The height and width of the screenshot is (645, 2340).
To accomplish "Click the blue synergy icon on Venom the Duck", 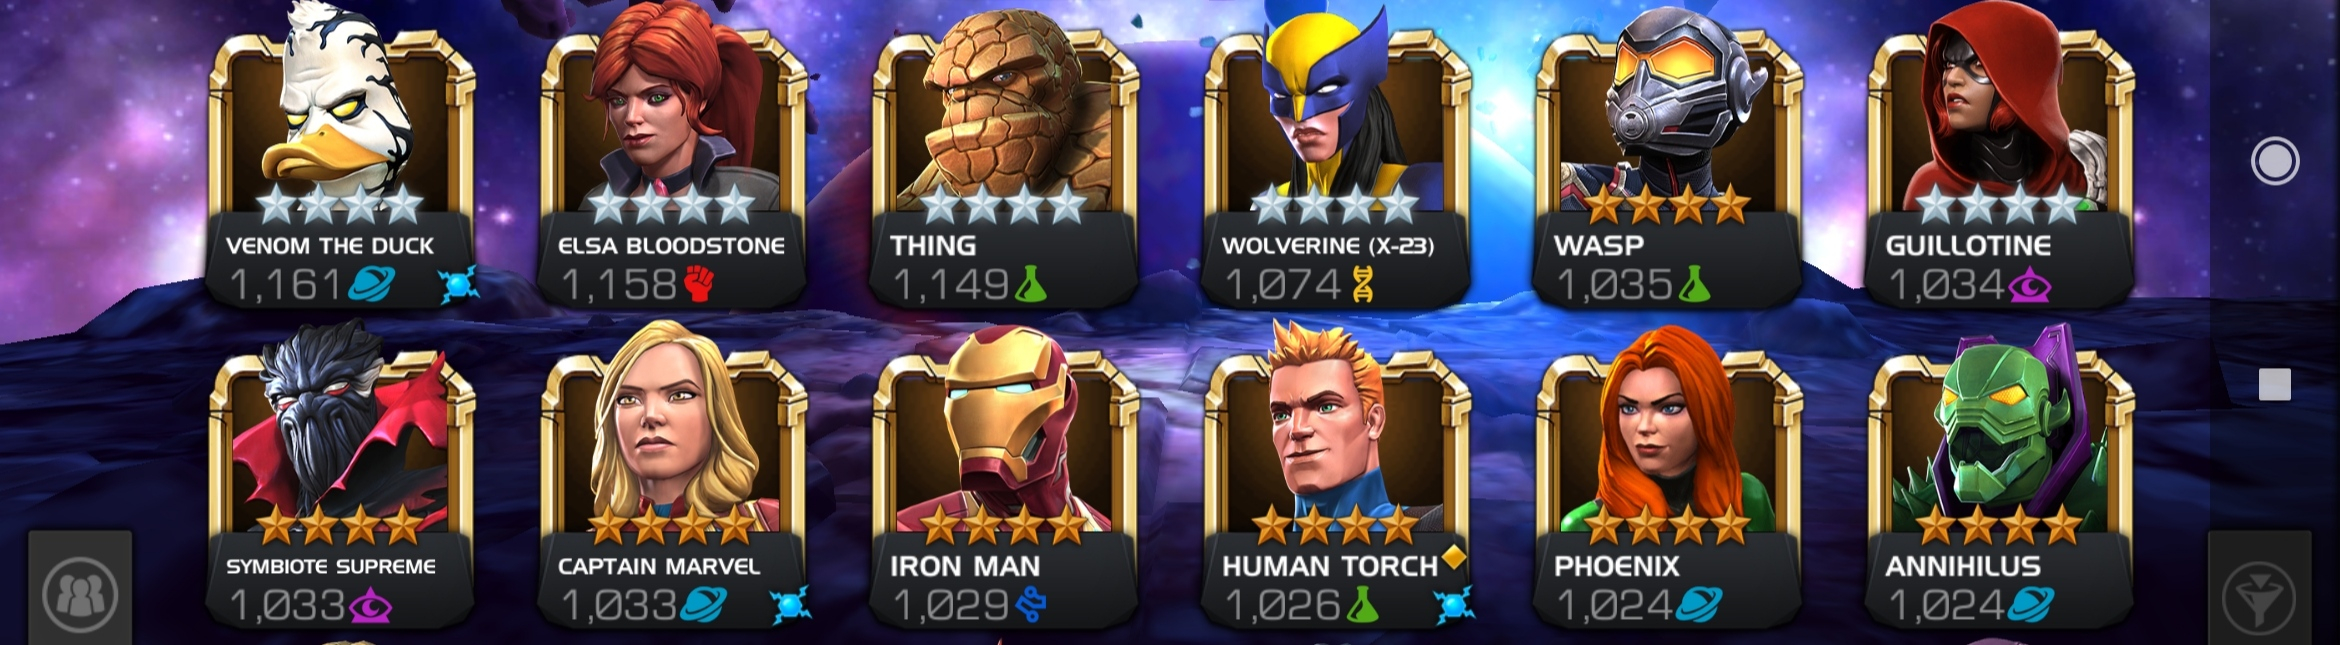I will click(458, 286).
